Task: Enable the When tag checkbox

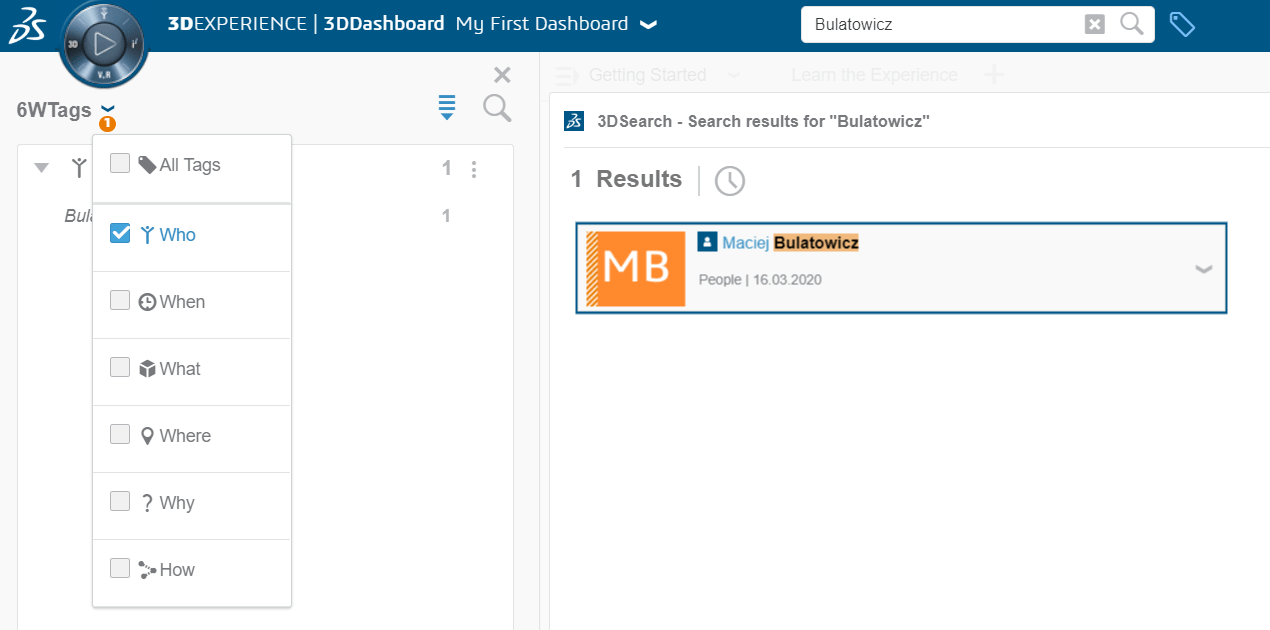Action: [x=120, y=301]
